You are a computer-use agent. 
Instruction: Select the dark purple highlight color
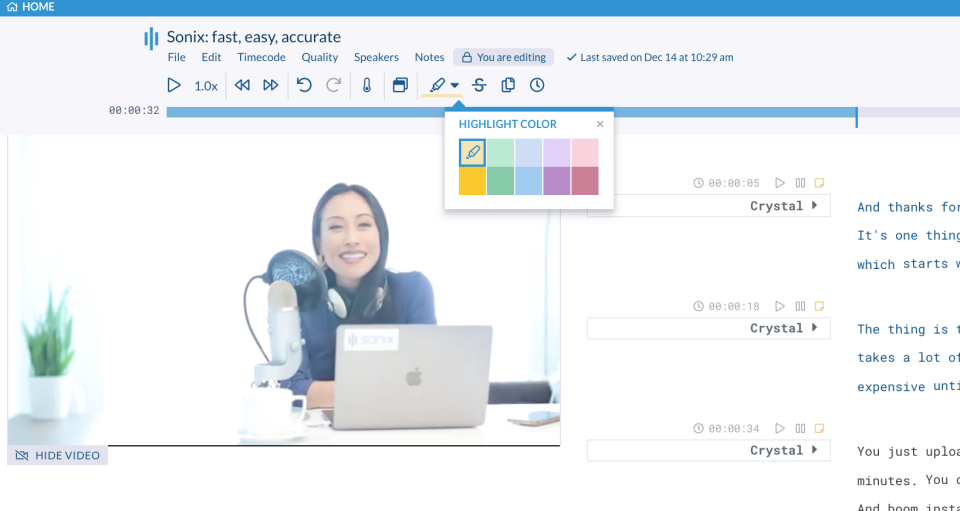pyautogui.click(x=557, y=181)
